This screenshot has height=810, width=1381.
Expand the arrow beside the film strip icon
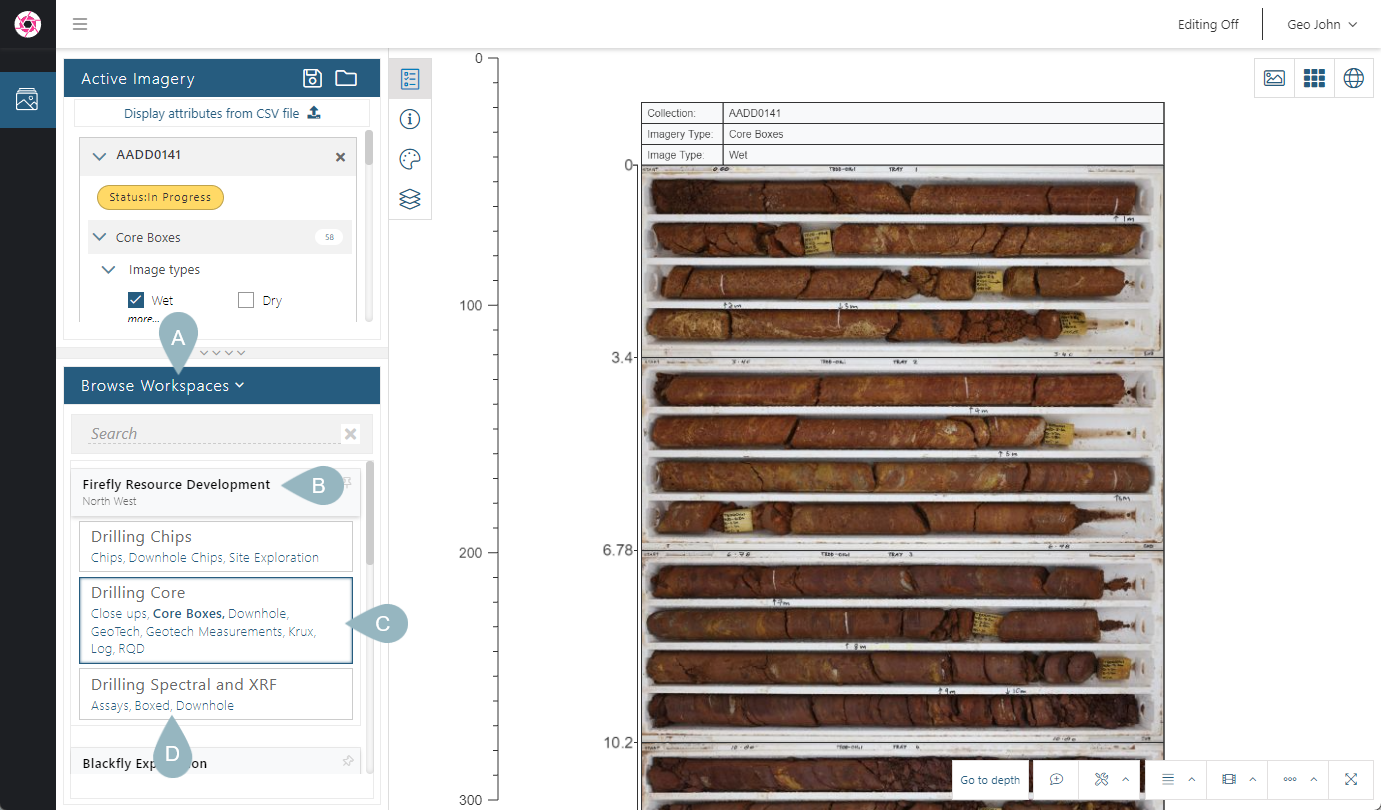[1252, 779]
